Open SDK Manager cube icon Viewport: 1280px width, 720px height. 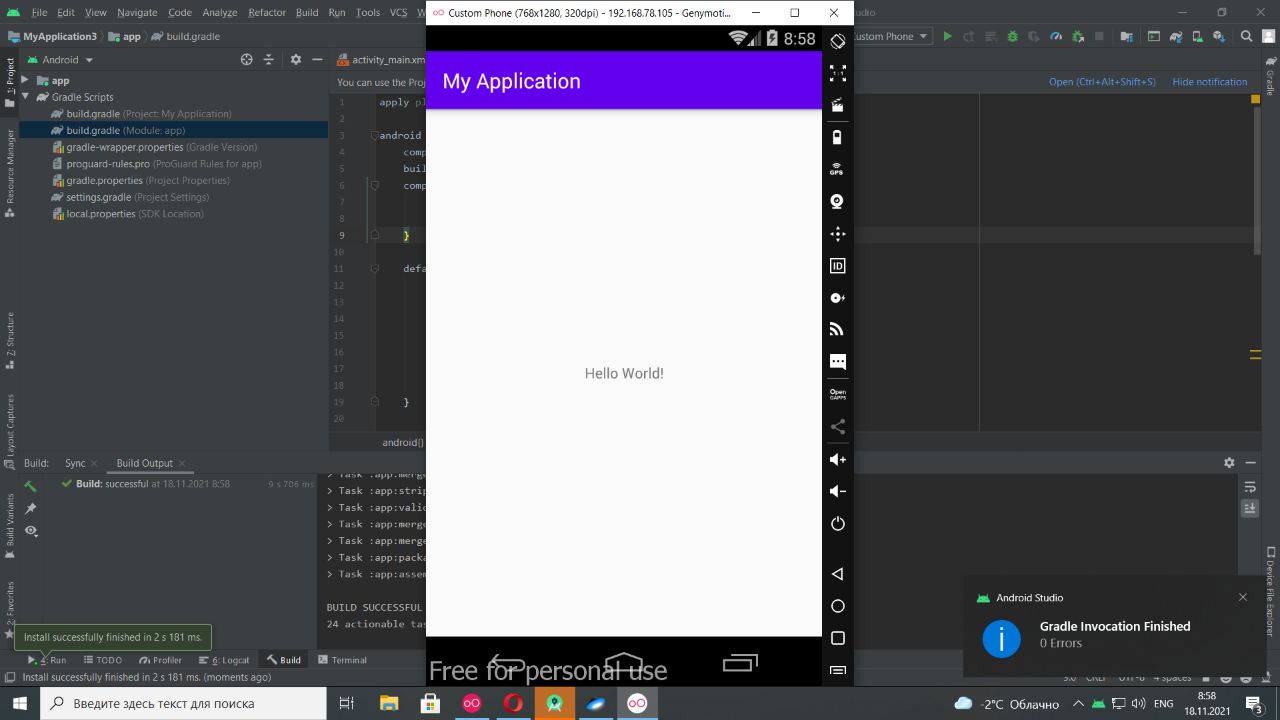[1219, 37]
